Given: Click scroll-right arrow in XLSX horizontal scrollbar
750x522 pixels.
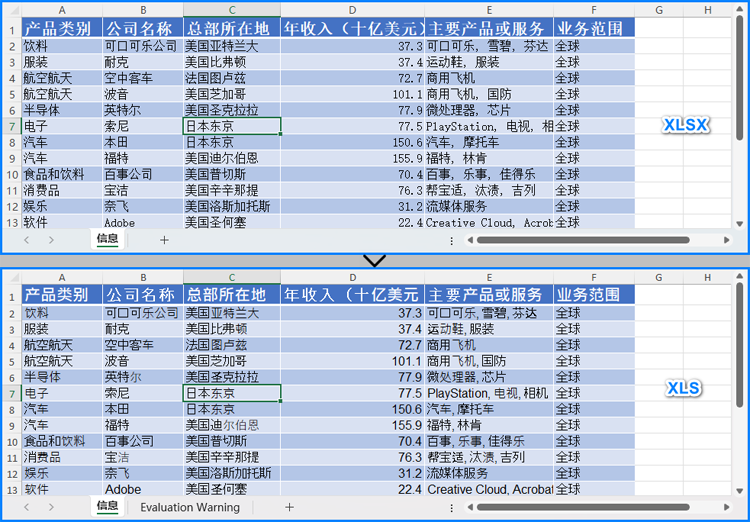Looking at the screenshot, I should coord(727,240).
